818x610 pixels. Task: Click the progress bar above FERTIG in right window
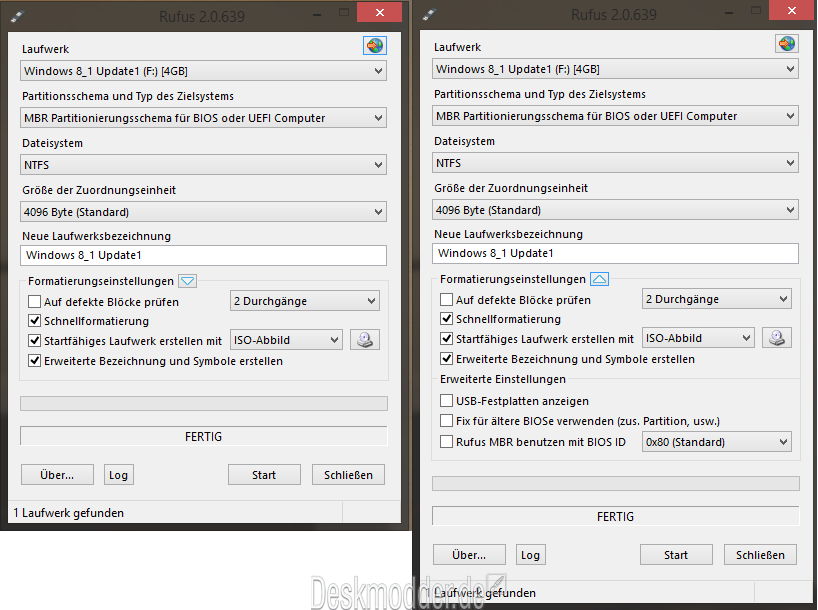pyautogui.click(x=616, y=483)
